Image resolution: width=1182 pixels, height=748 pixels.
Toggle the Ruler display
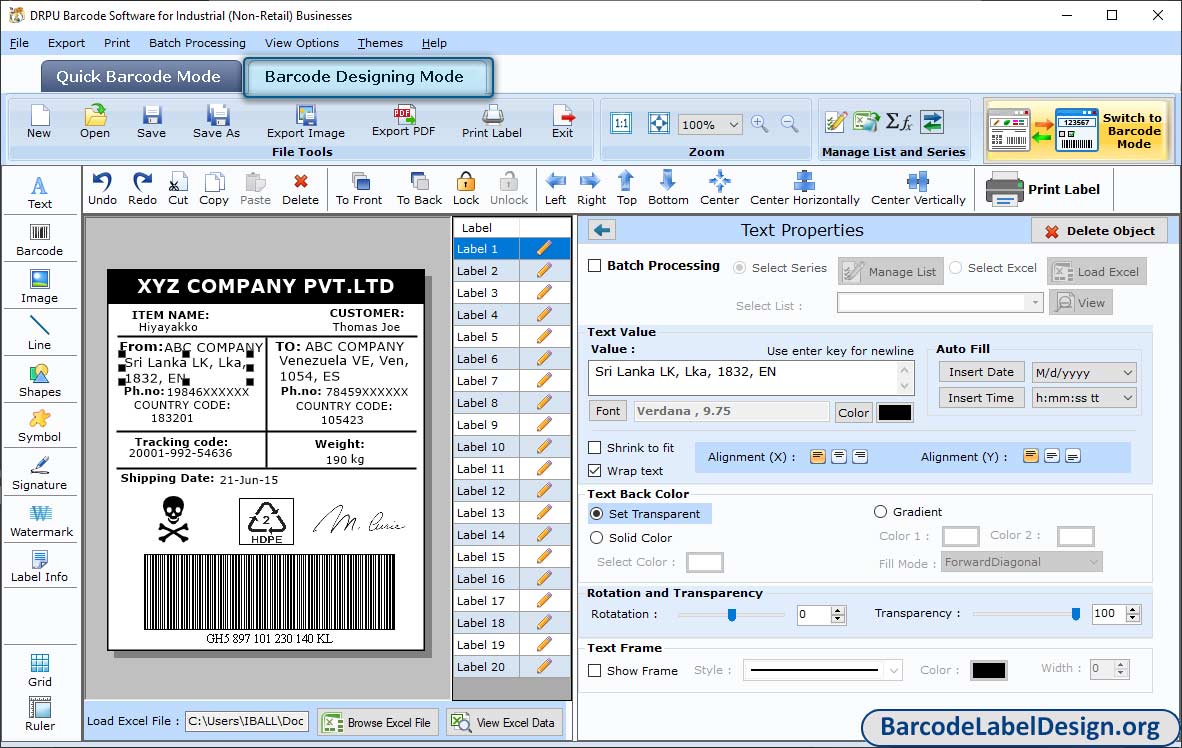coord(40,714)
